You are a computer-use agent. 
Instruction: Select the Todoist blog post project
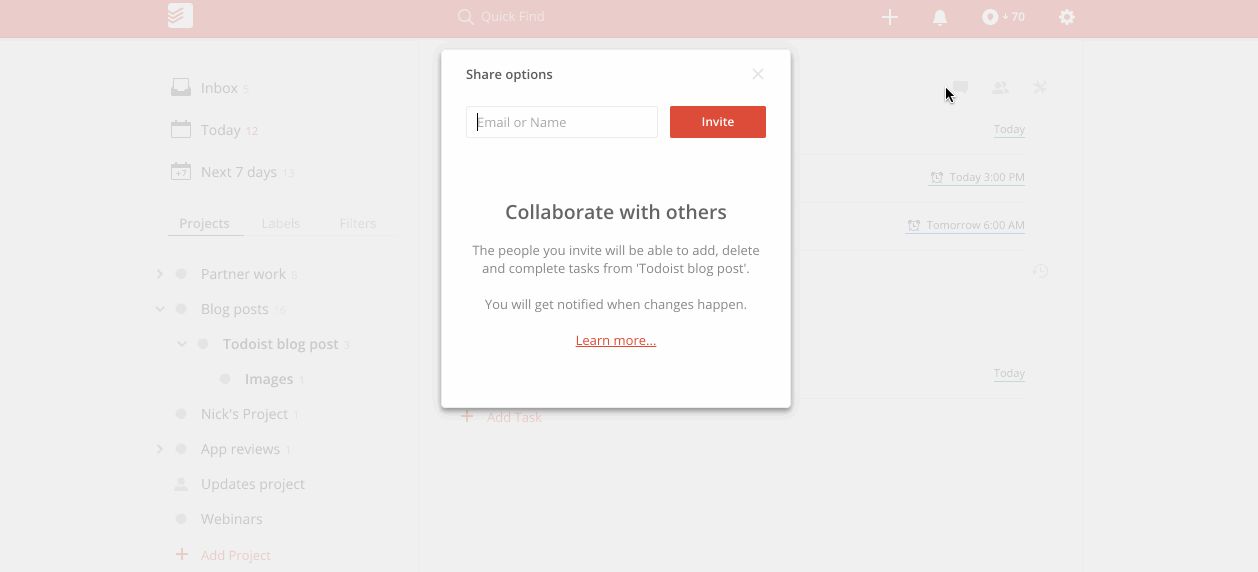point(281,344)
